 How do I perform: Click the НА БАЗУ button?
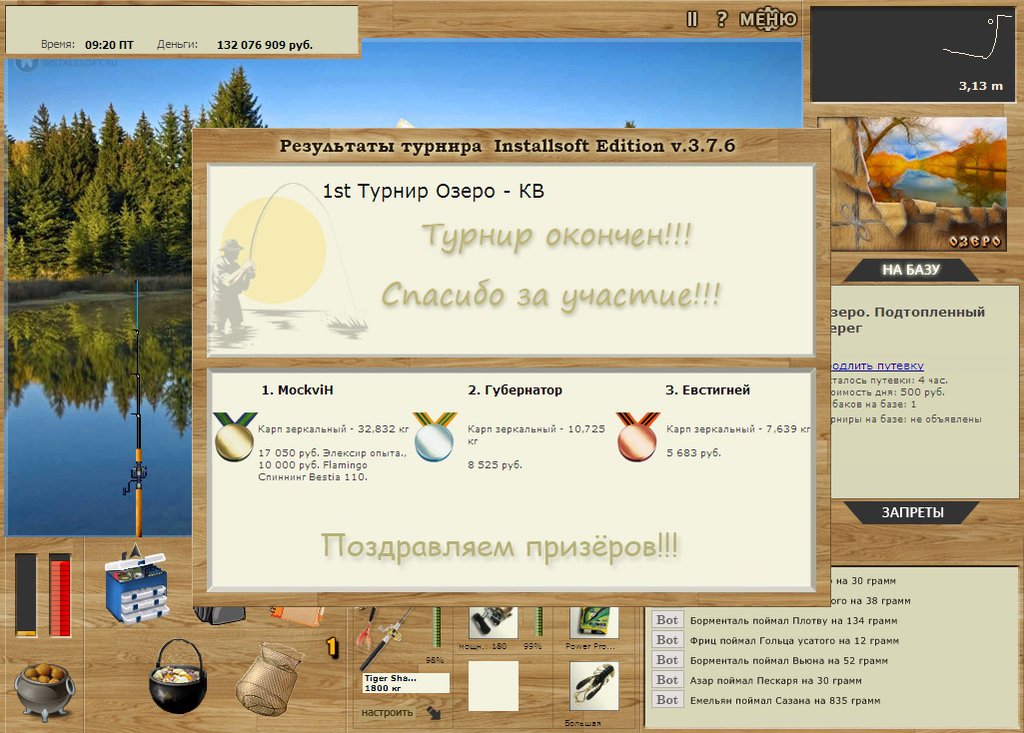pos(910,269)
